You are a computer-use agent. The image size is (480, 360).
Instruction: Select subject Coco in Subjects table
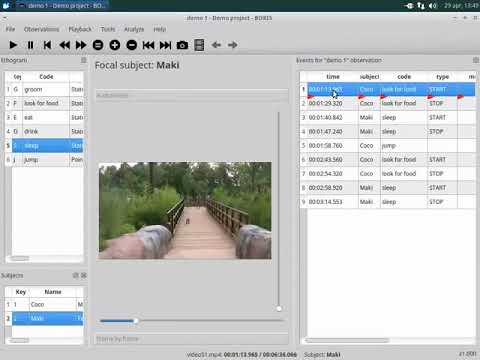point(44,304)
